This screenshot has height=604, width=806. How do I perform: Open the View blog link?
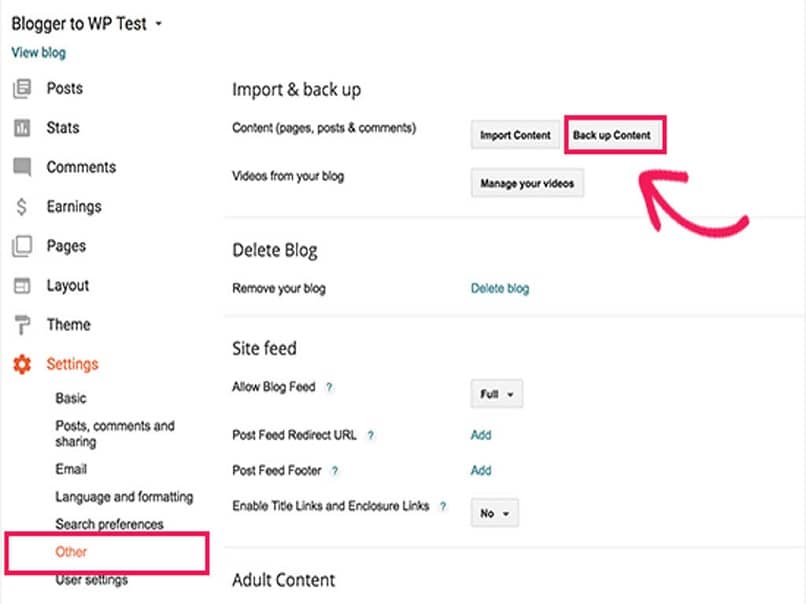(39, 53)
